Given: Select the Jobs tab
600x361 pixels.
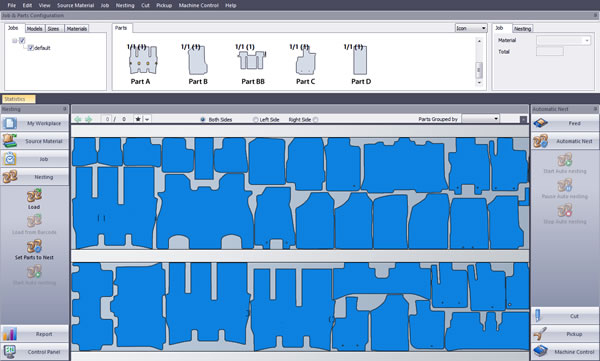Looking at the screenshot, I should pos(14,28).
